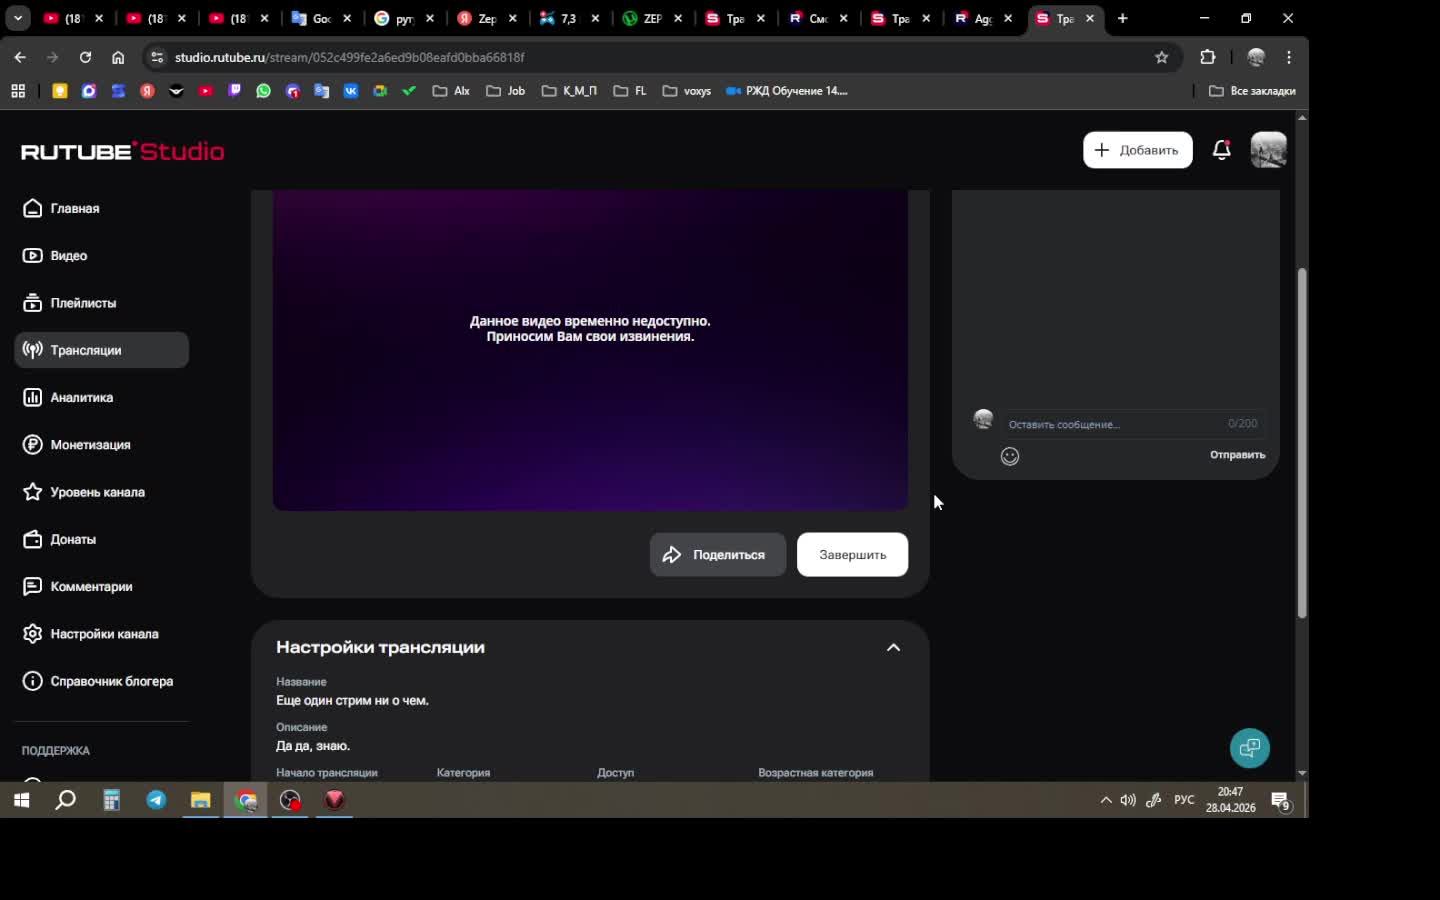Open the РЖД Обучение bookmark
Screen dimensions: 1440x900
tap(787, 91)
